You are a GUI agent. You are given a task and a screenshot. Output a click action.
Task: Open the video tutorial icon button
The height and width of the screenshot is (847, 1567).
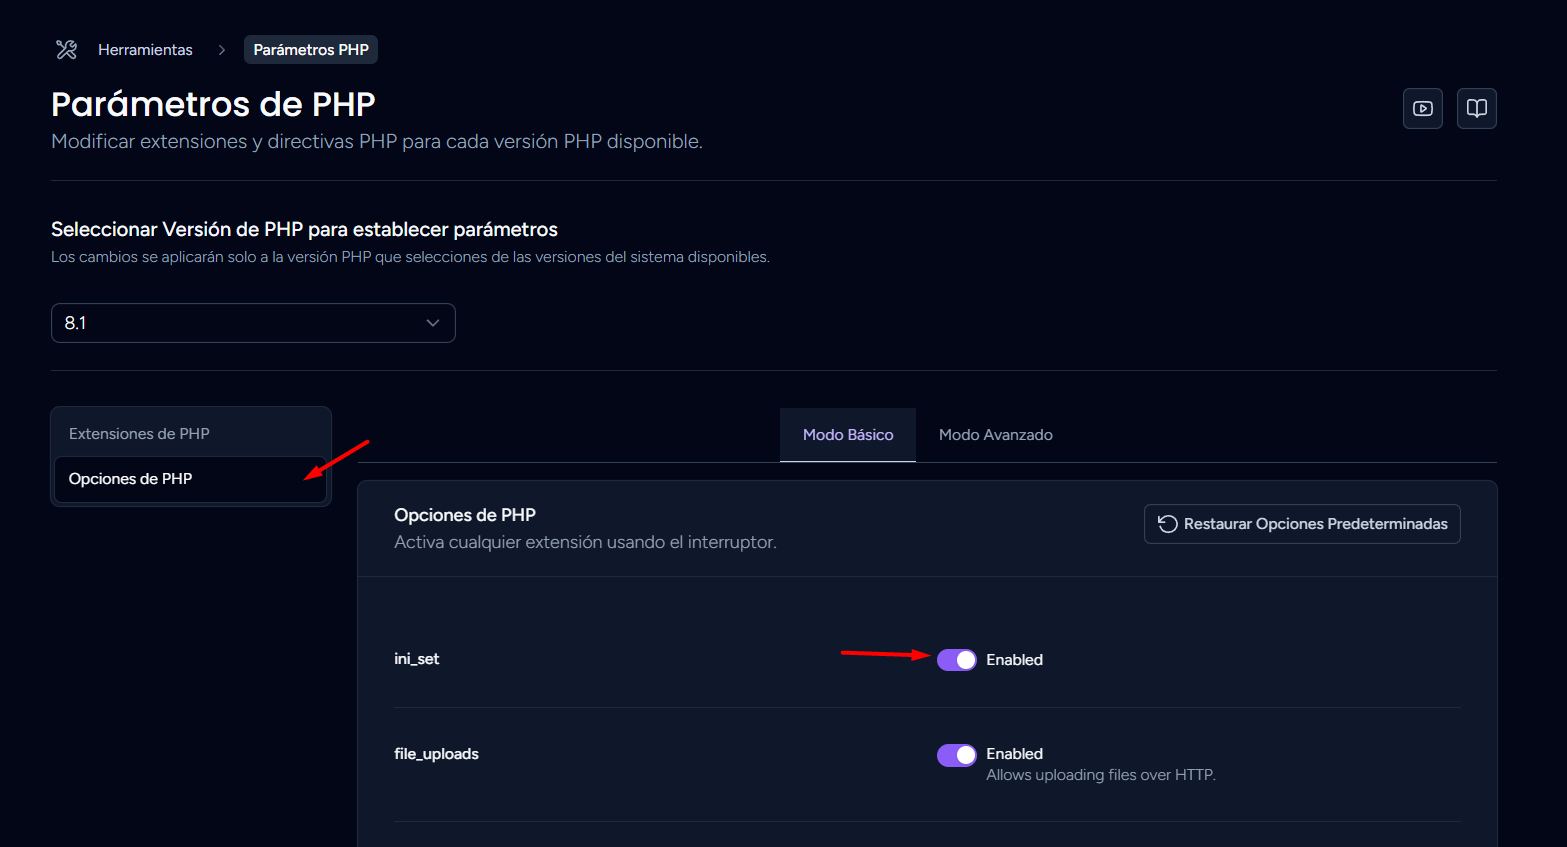(x=1422, y=108)
